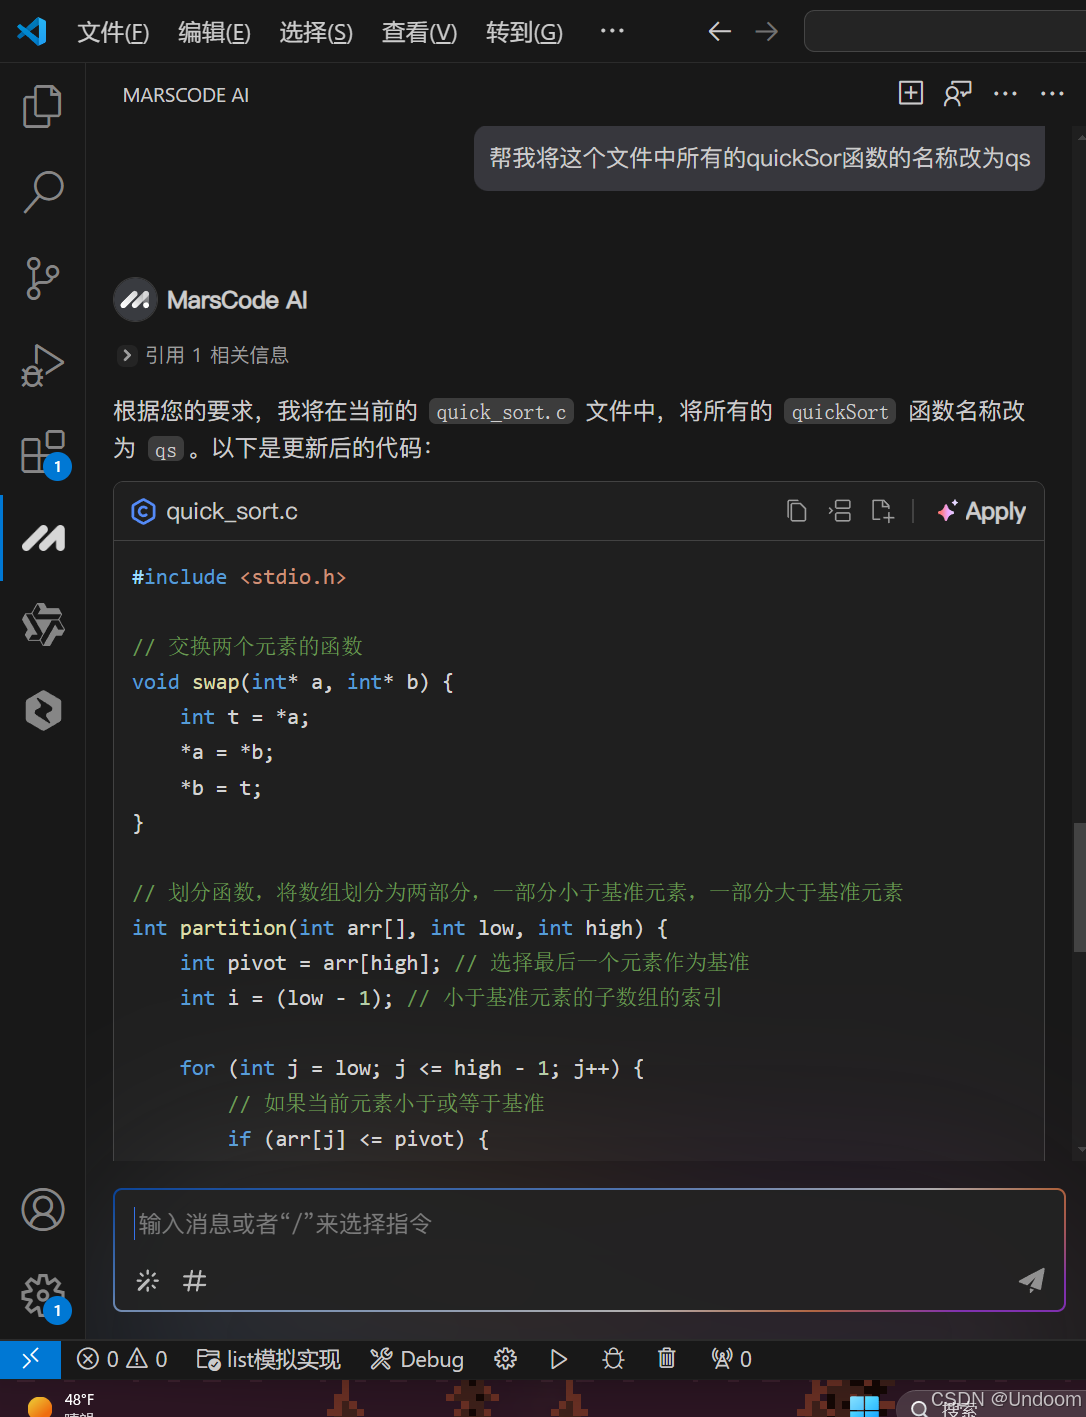Open the Extensions view
The height and width of the screenshot is (1417, 1086).
[x=44, y=453]
